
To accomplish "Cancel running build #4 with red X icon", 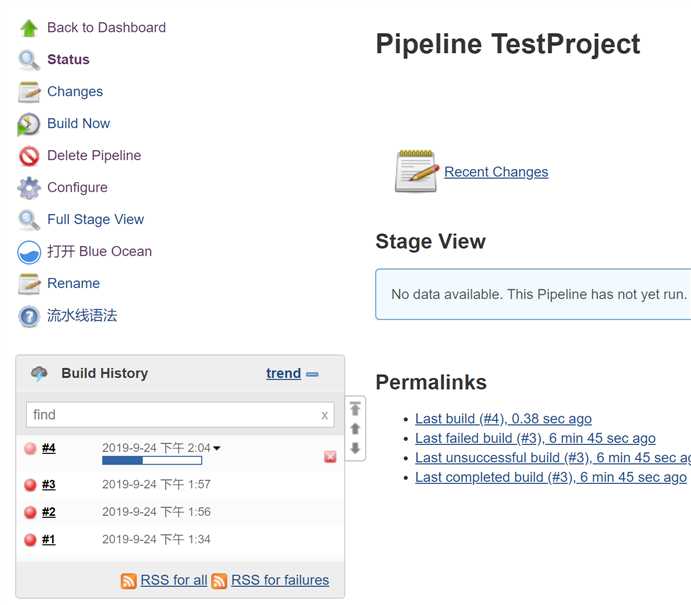I will (330, 457).
